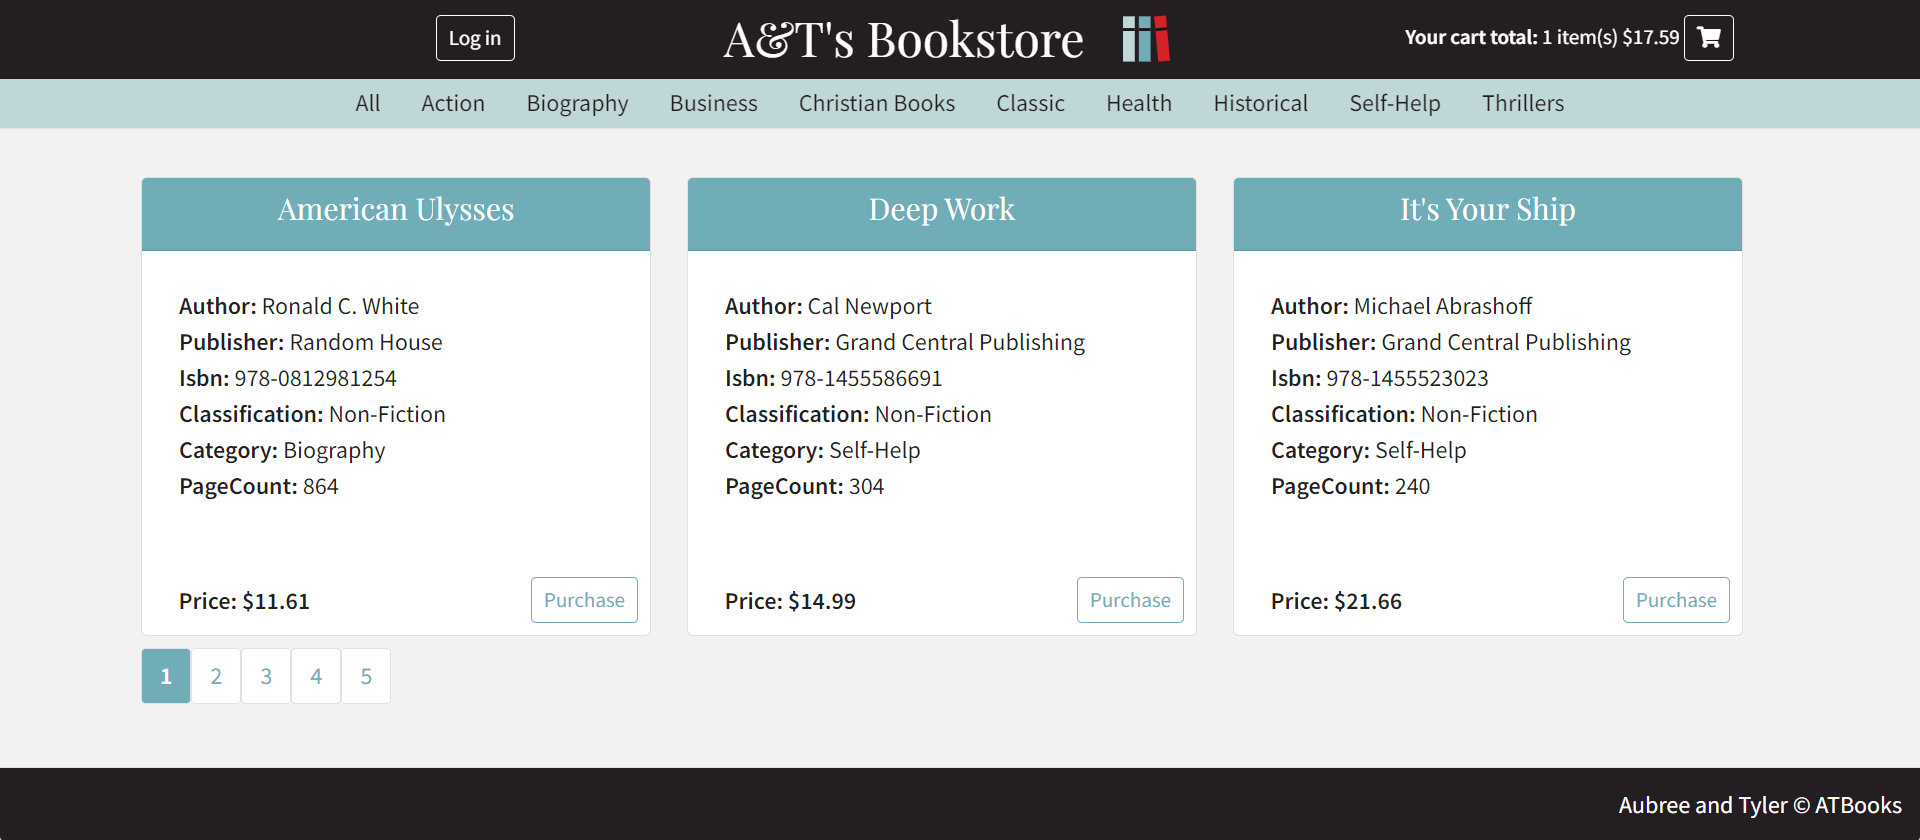The width and height of the screenshot is (1920, 840).
Task: Go to page 4 of books
Action: click(x=316, y=676)
